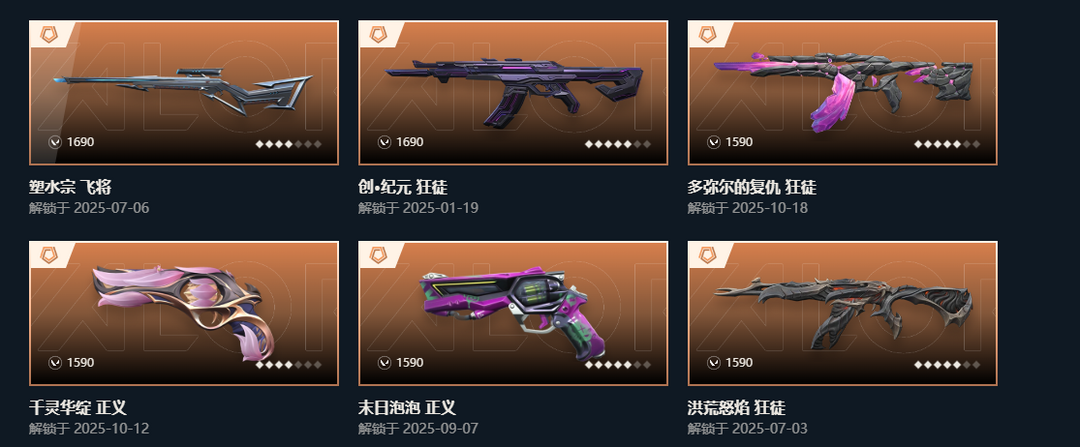Click the tier badge icon on 多弥尔的复仇 狂徒 card
1080x447 pixels.
tap(707, 34)
